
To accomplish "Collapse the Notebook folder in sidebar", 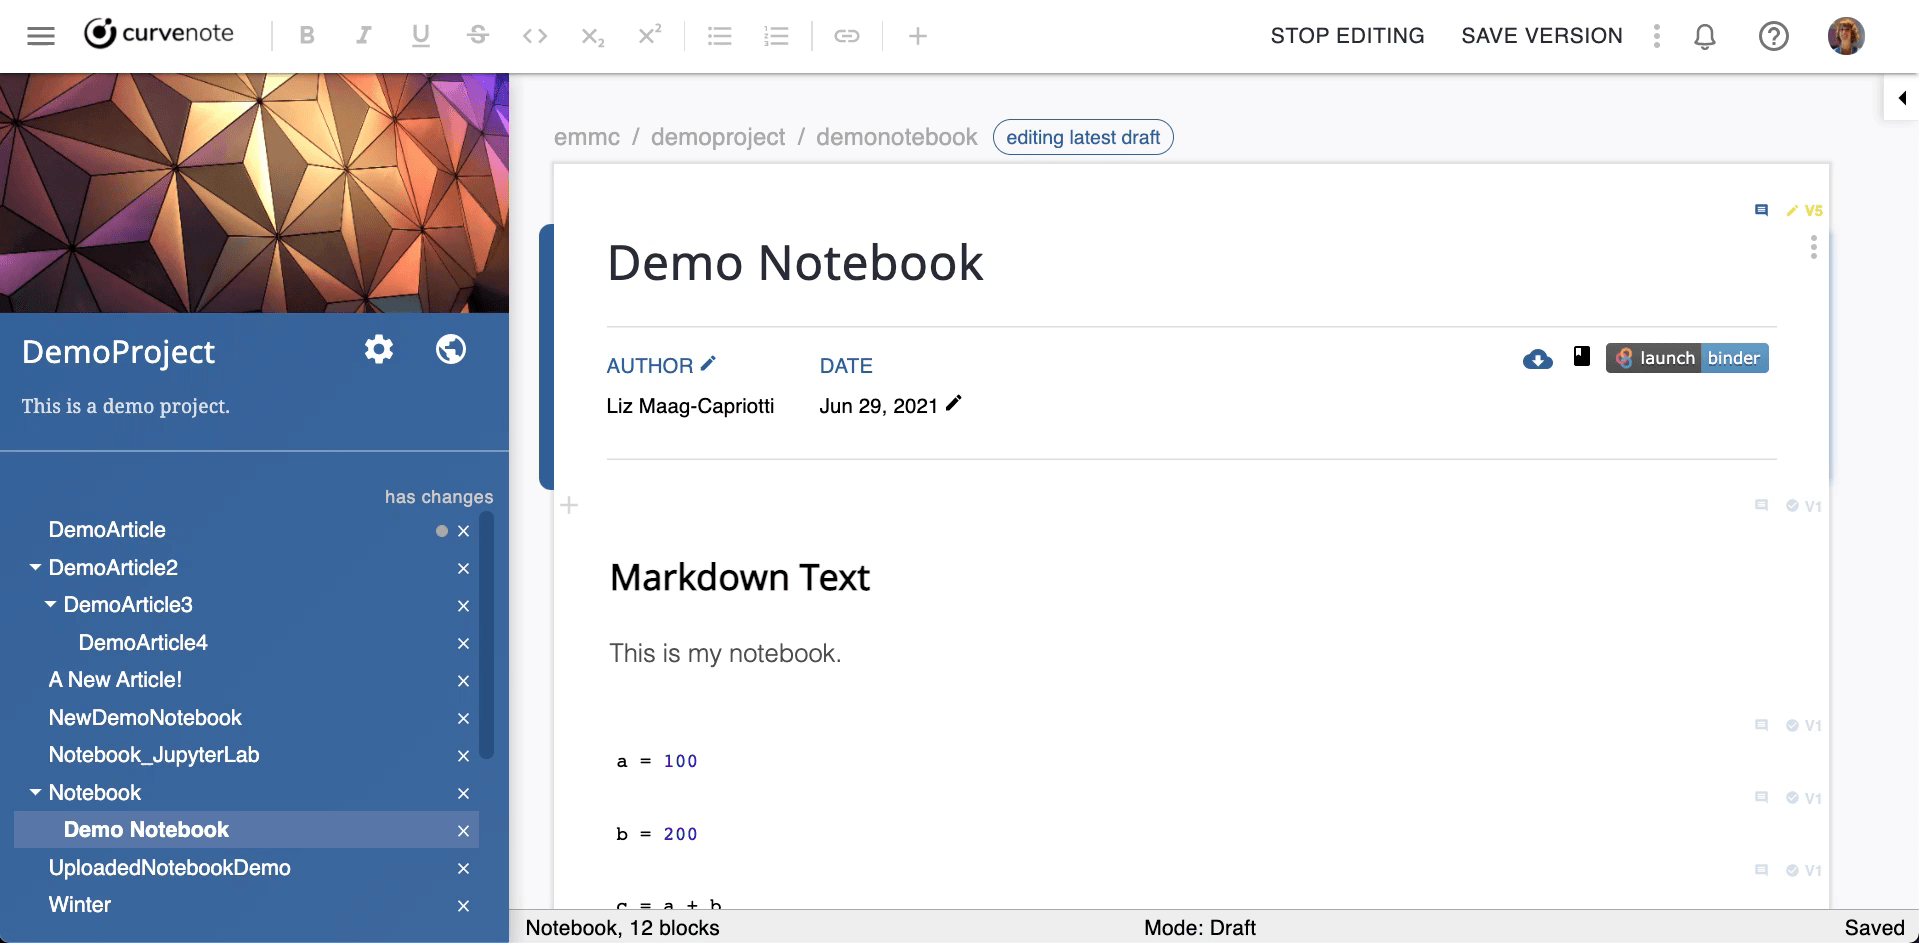I will tap(36, 792).
